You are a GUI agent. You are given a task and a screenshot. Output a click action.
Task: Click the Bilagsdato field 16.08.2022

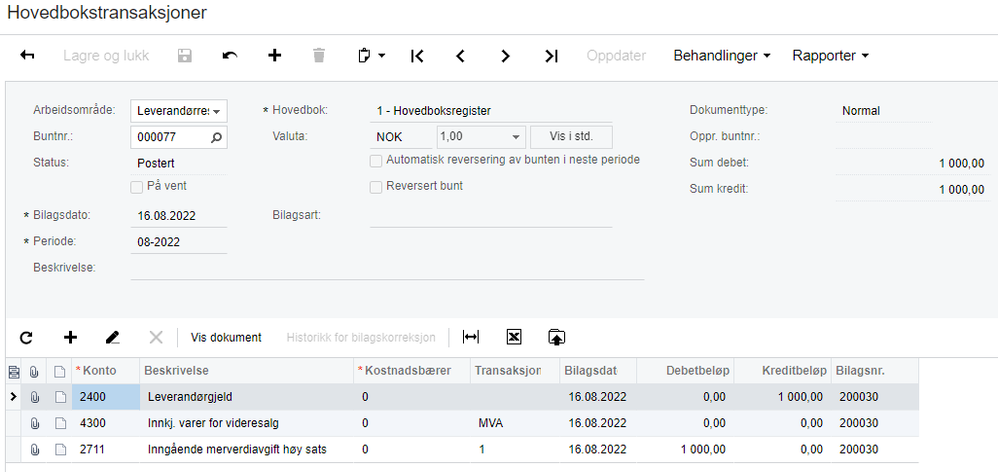(x=179, y=216)
